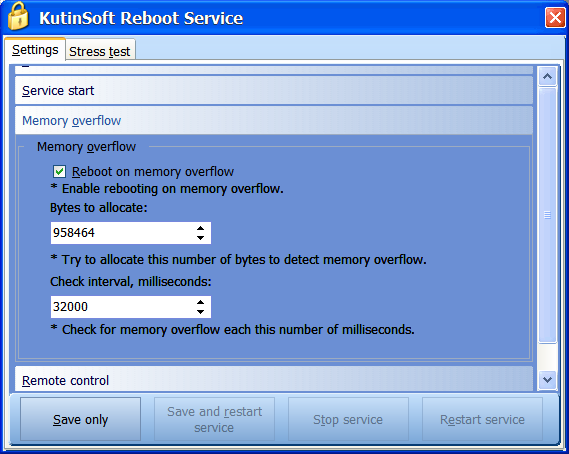Click the Stop service button
The width and height of the screenshot is (569, 454).
[348, 419]
